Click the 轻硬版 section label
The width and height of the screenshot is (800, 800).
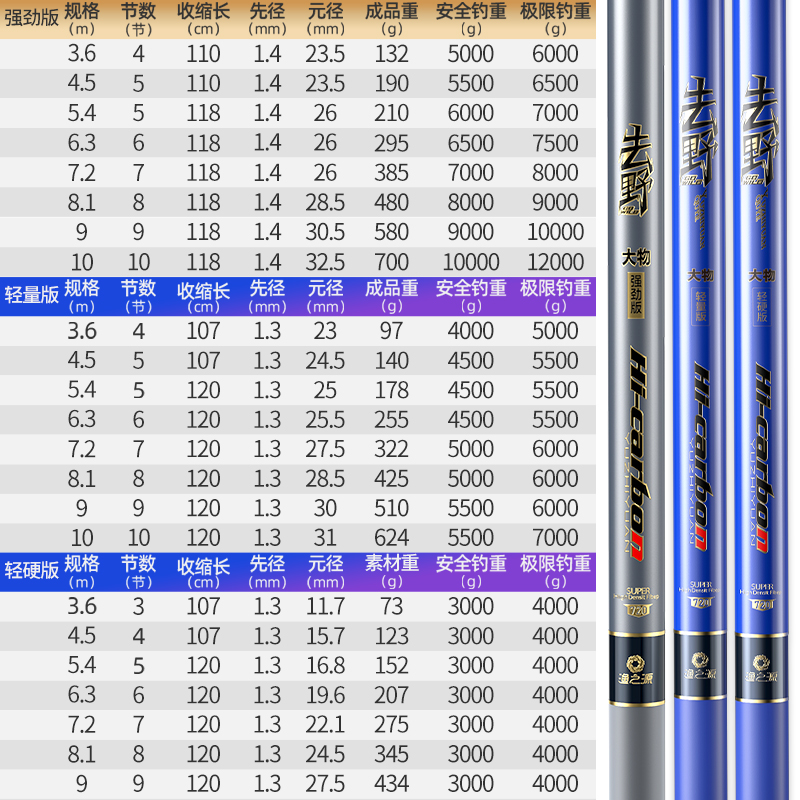pyautogui.click(x=32, y=570)
